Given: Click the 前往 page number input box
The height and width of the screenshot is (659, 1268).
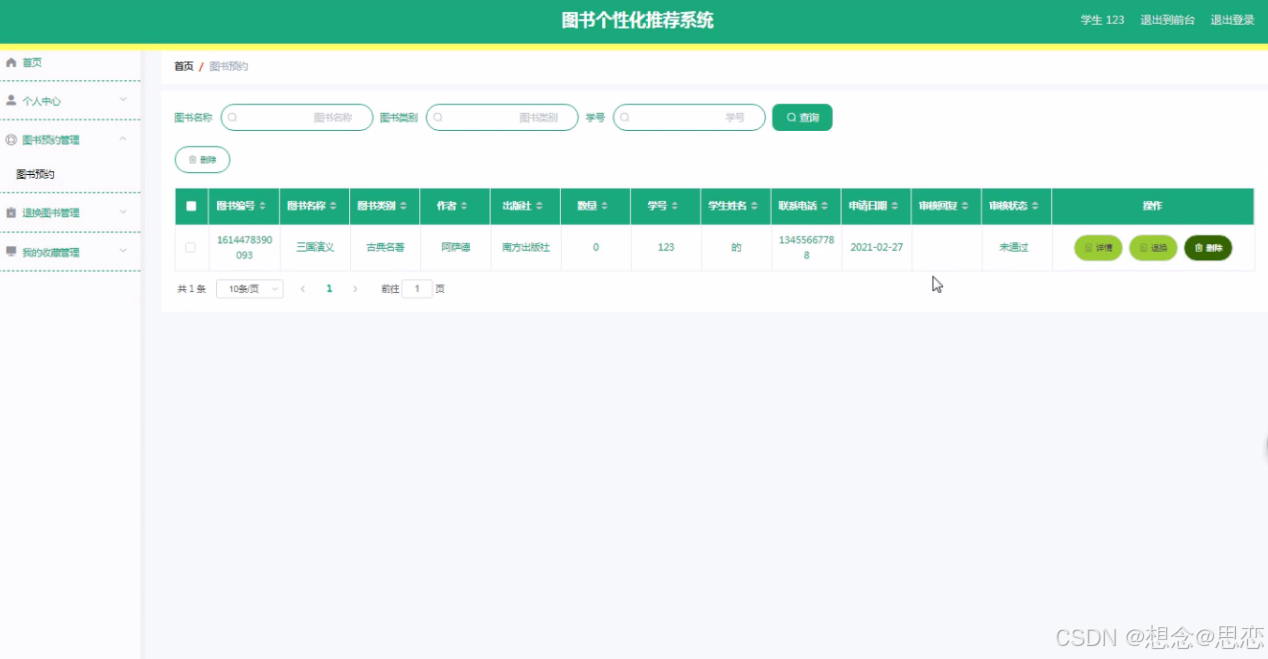Looking at the screenshot, I should [417, 288].
